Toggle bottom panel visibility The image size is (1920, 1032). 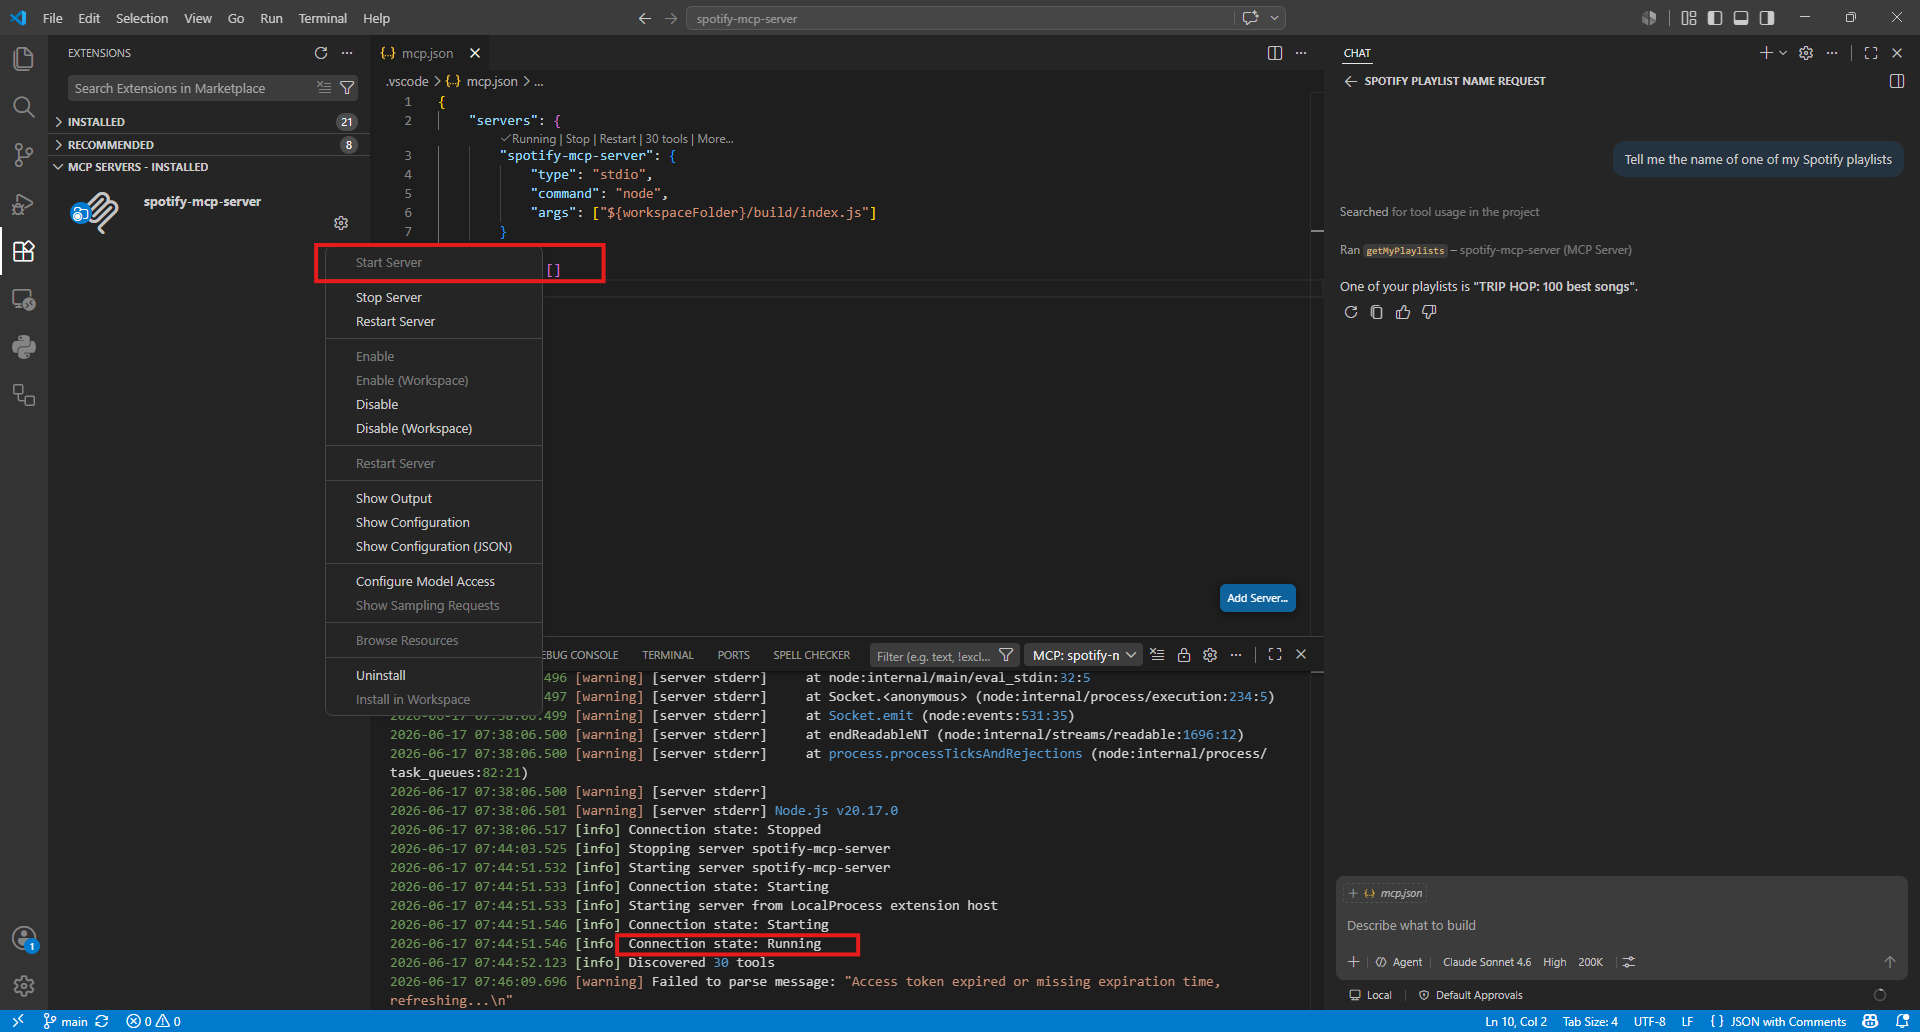pos(1741,18)
